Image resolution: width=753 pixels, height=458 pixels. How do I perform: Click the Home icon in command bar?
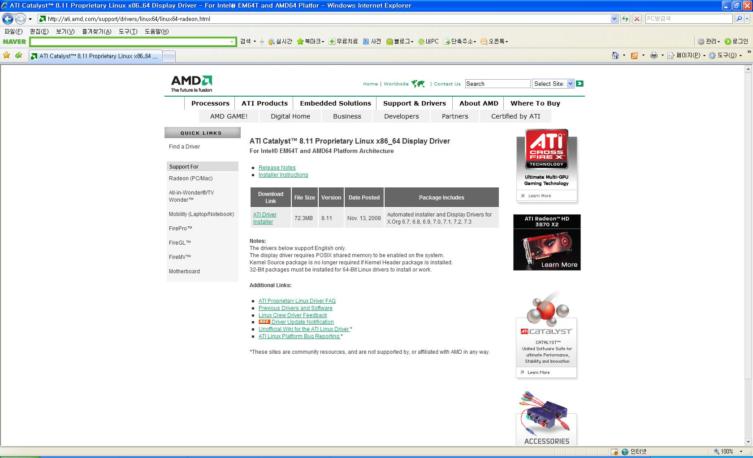(x=615, y=56)
